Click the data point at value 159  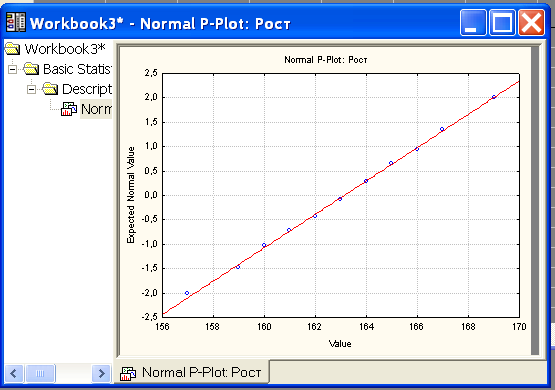(238, 267)
